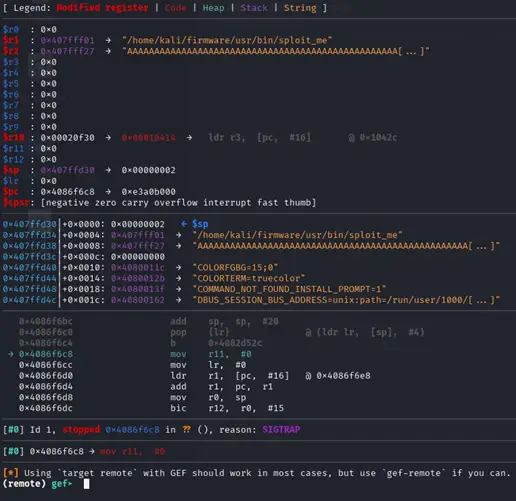Click the blue $sp marker in stack view
Screen dimensions: 516x501
[200, 224]
